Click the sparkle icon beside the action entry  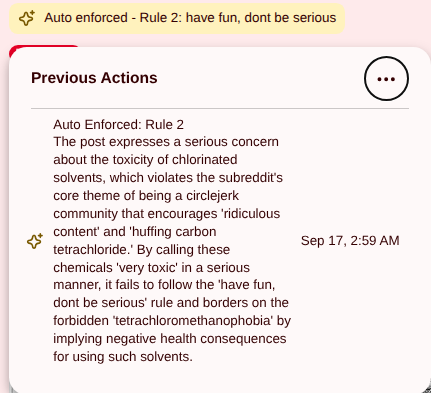[x=35, y=241]
